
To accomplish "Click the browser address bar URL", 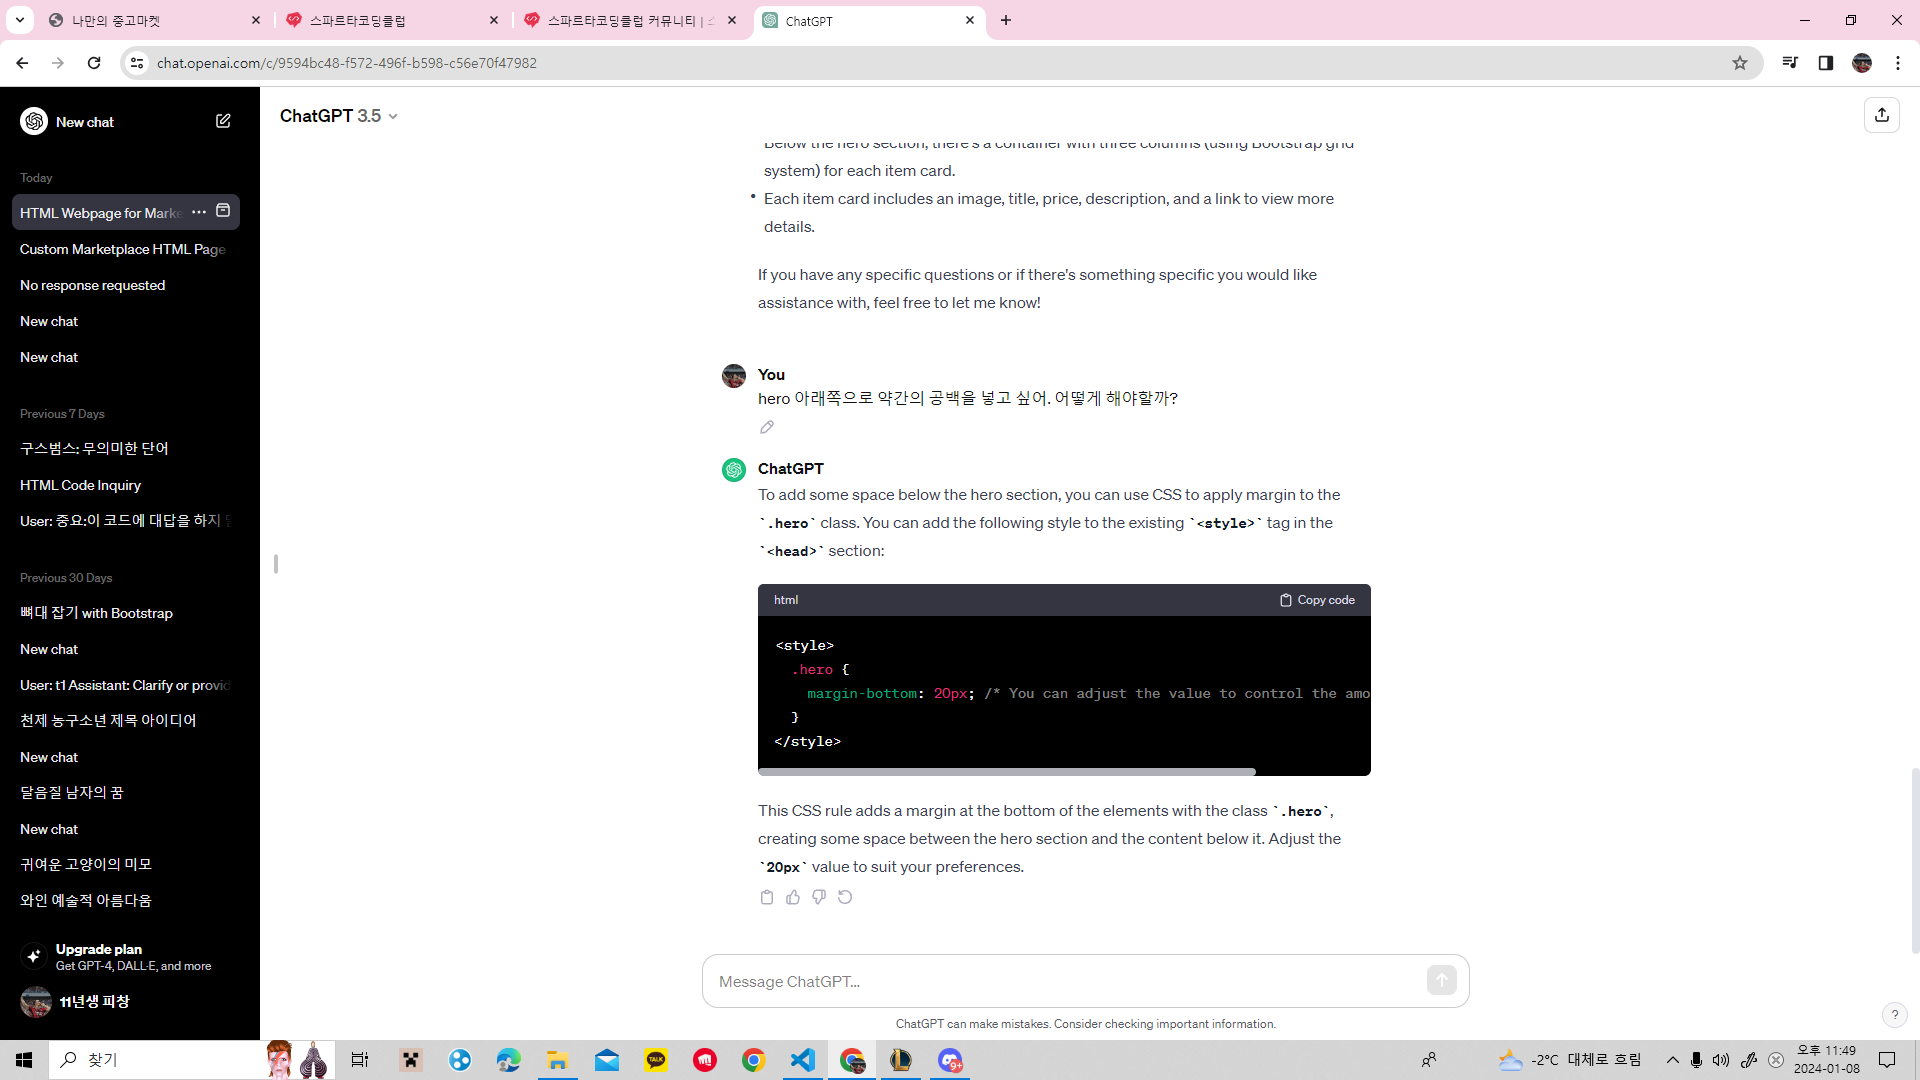I will [346, 63].
